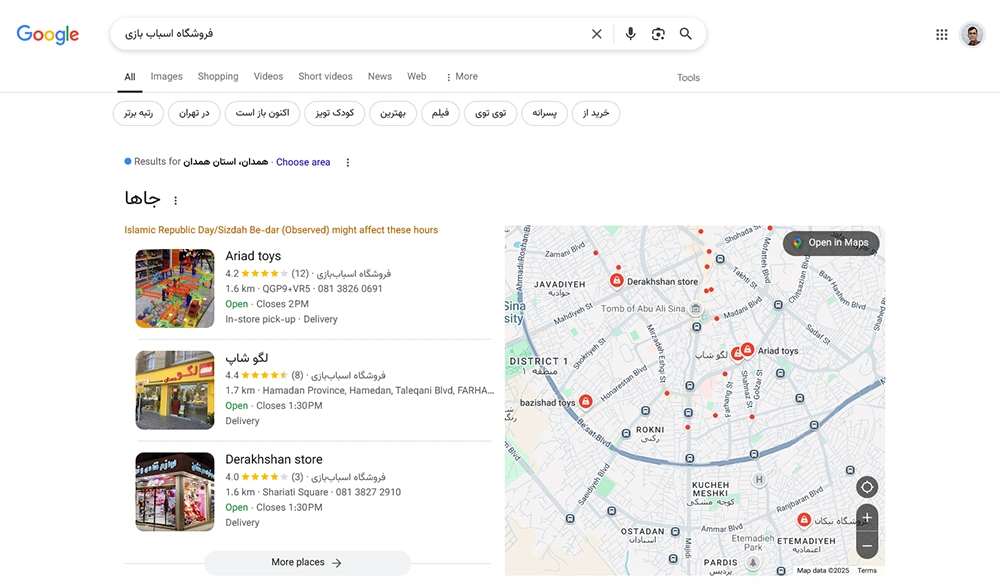The width and height of the screenshot is (1000, 586).
Task: Open the لگو شاپ storefront photo
Action: 175,390
